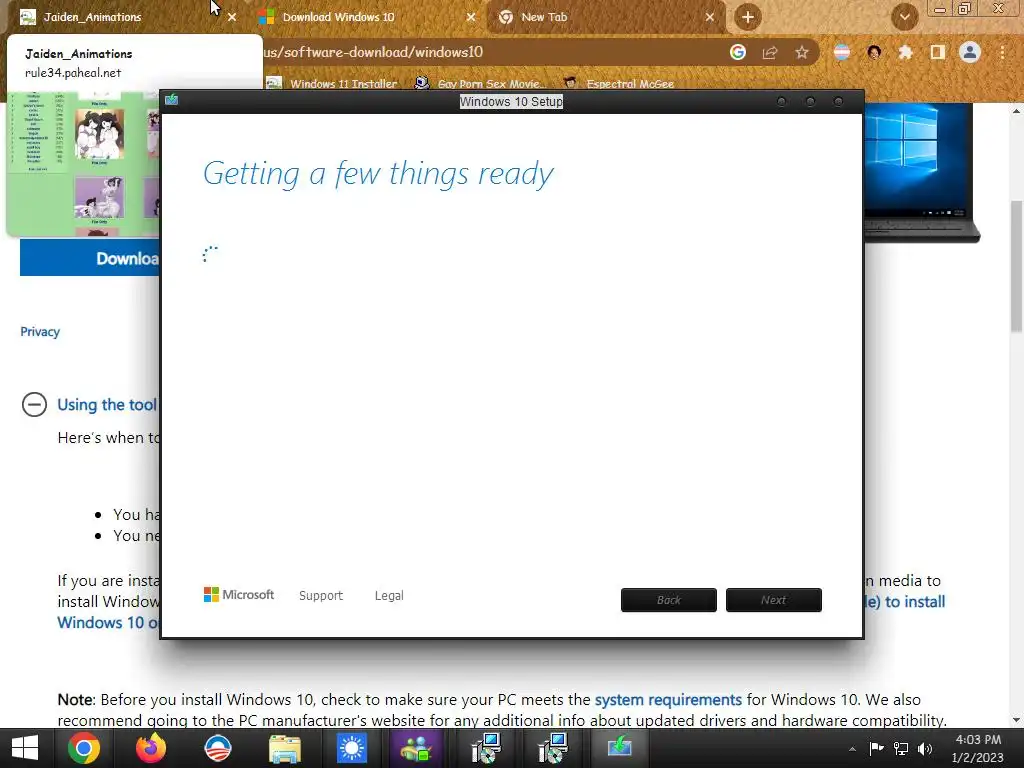
Task: Open Firefox from the taskbar
Action: [151, 748]
